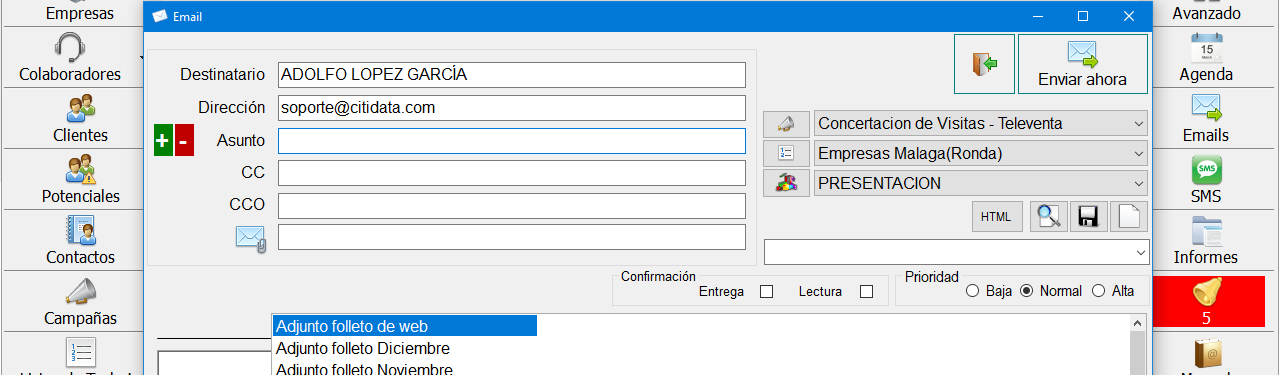Toggle the Lectura confirmation checkbox
The image size is (1280, 375).
pyautogui.click(x=867, y=292)
